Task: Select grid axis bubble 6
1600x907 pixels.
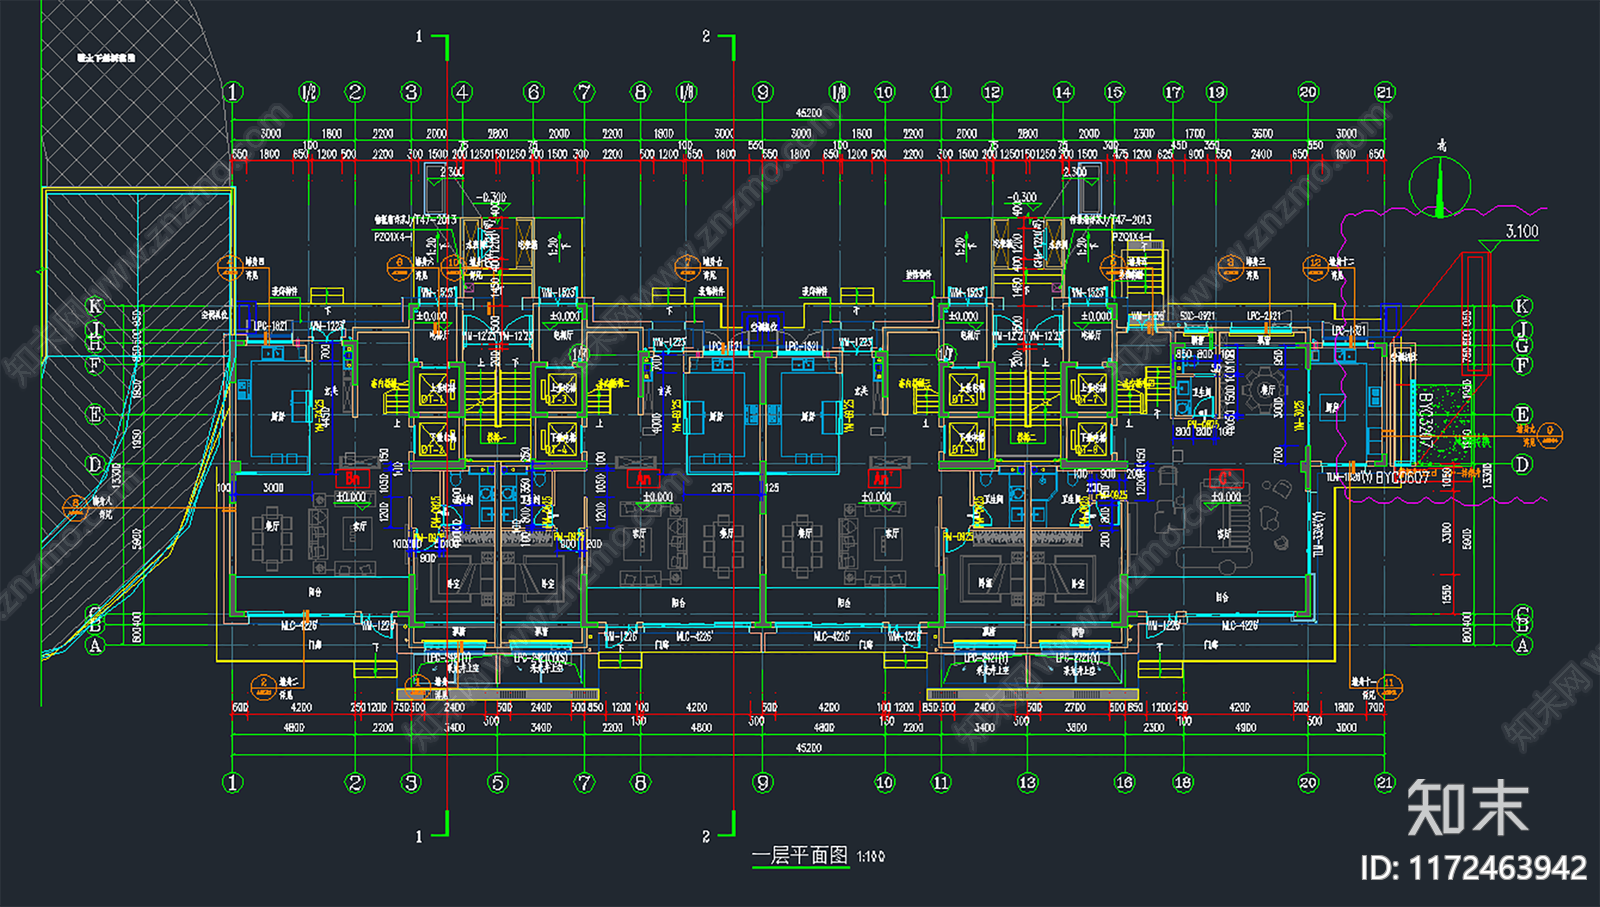Action: pos(533,92)
